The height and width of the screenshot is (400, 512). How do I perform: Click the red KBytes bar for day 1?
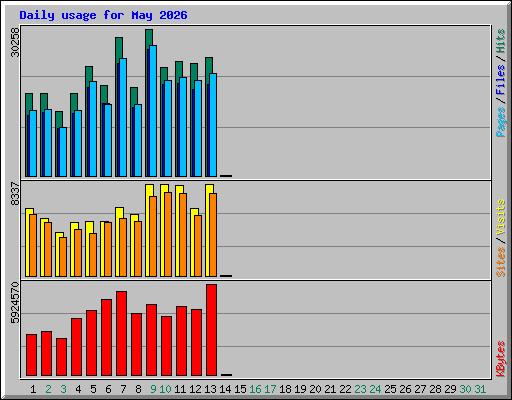coord(31,355)
